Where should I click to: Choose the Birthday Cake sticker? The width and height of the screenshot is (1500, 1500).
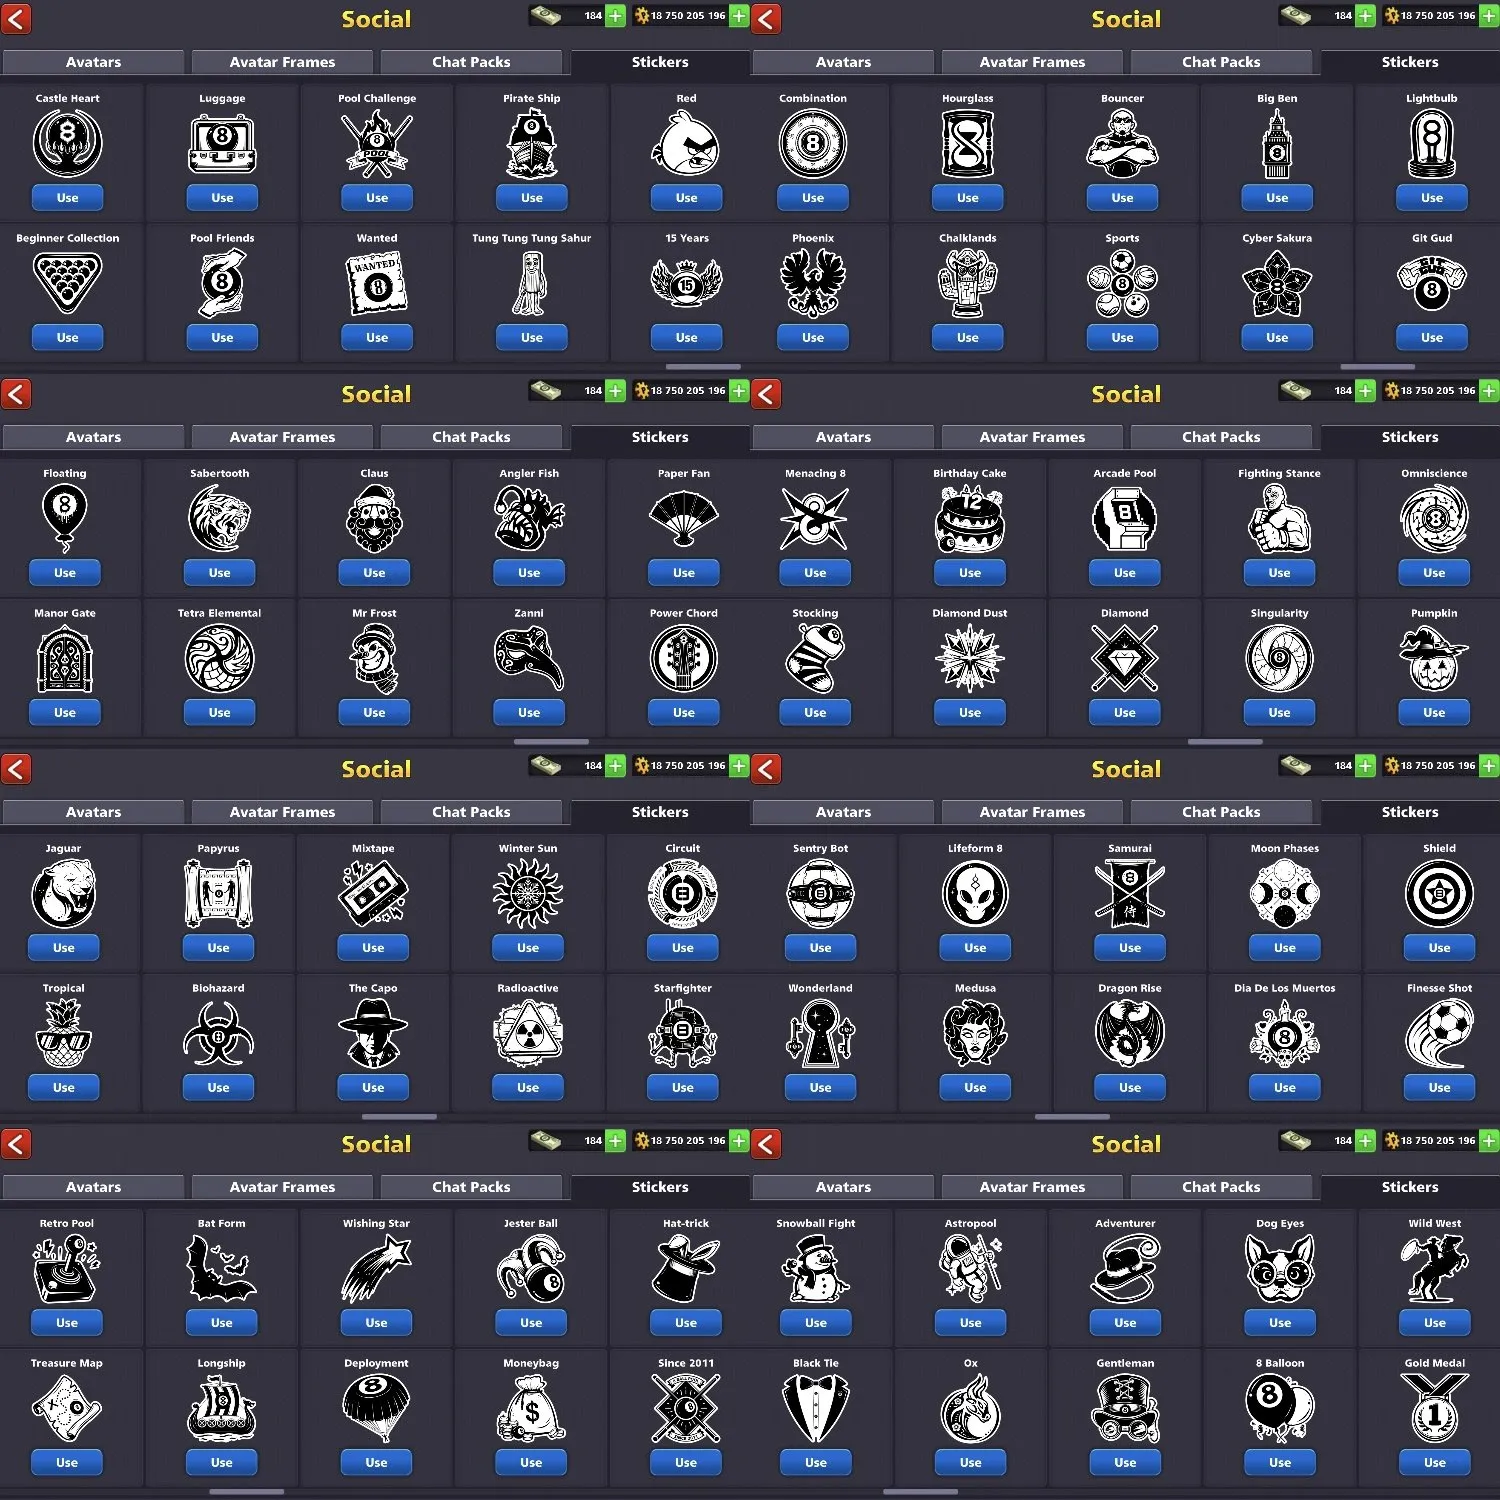[970, 518]
